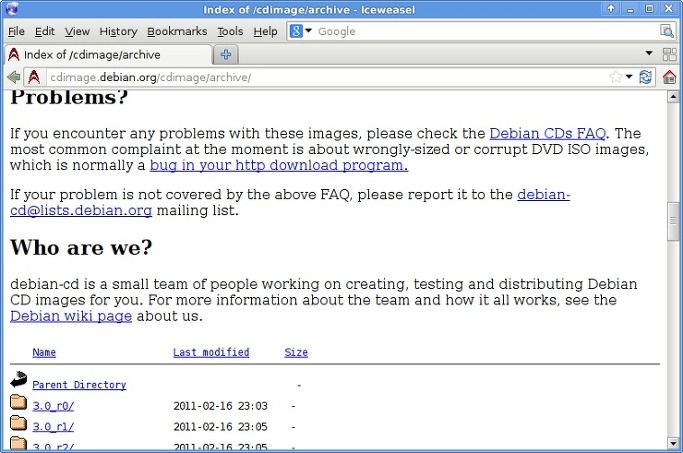Click the vertical scrollbar thumb
The height and width of the screenshot is (453, 683).
tap(673, 221)
